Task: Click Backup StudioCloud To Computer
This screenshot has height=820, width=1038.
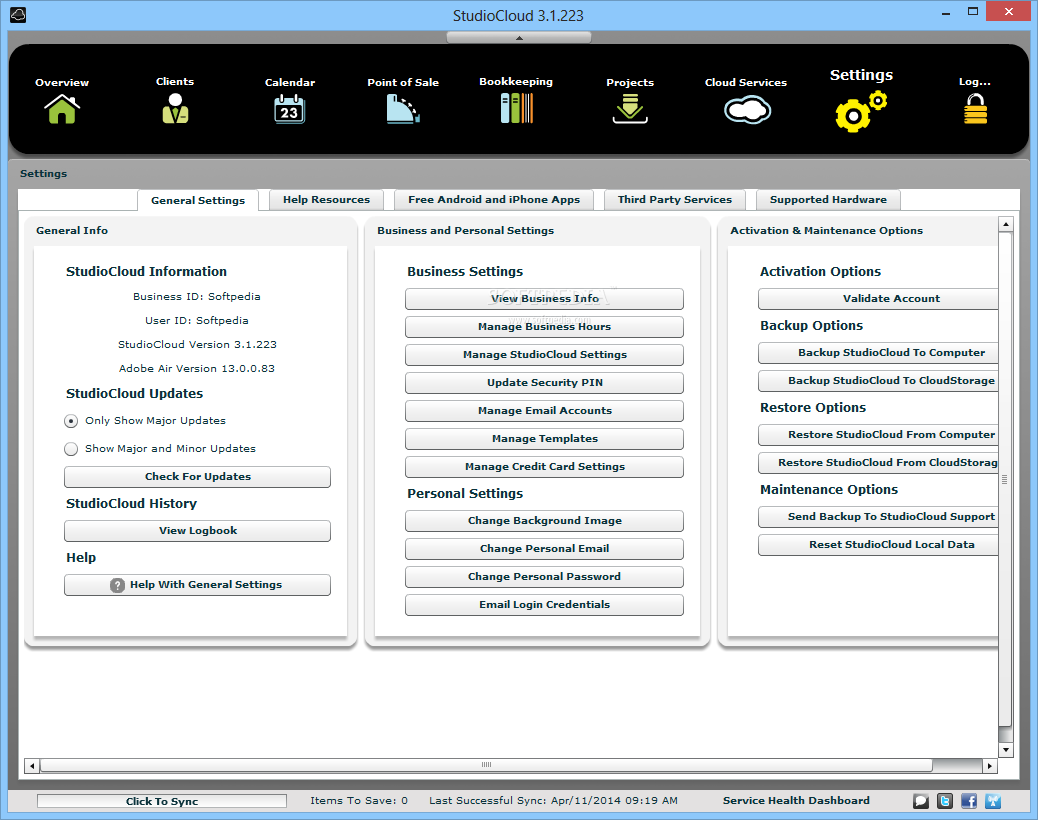Action: [x=878, y=353]
